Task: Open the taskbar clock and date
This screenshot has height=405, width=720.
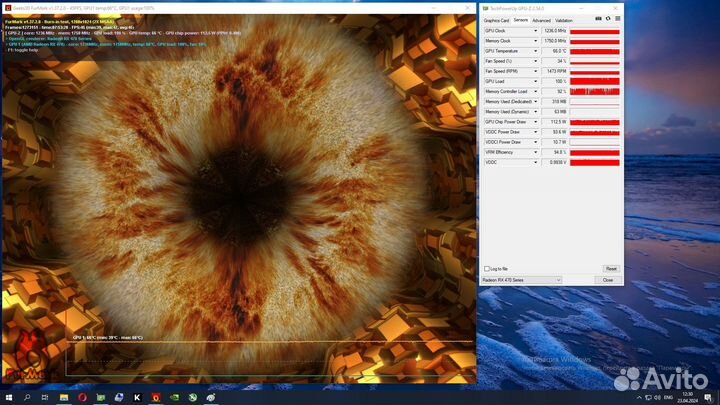Action: (x=687, y=397)
